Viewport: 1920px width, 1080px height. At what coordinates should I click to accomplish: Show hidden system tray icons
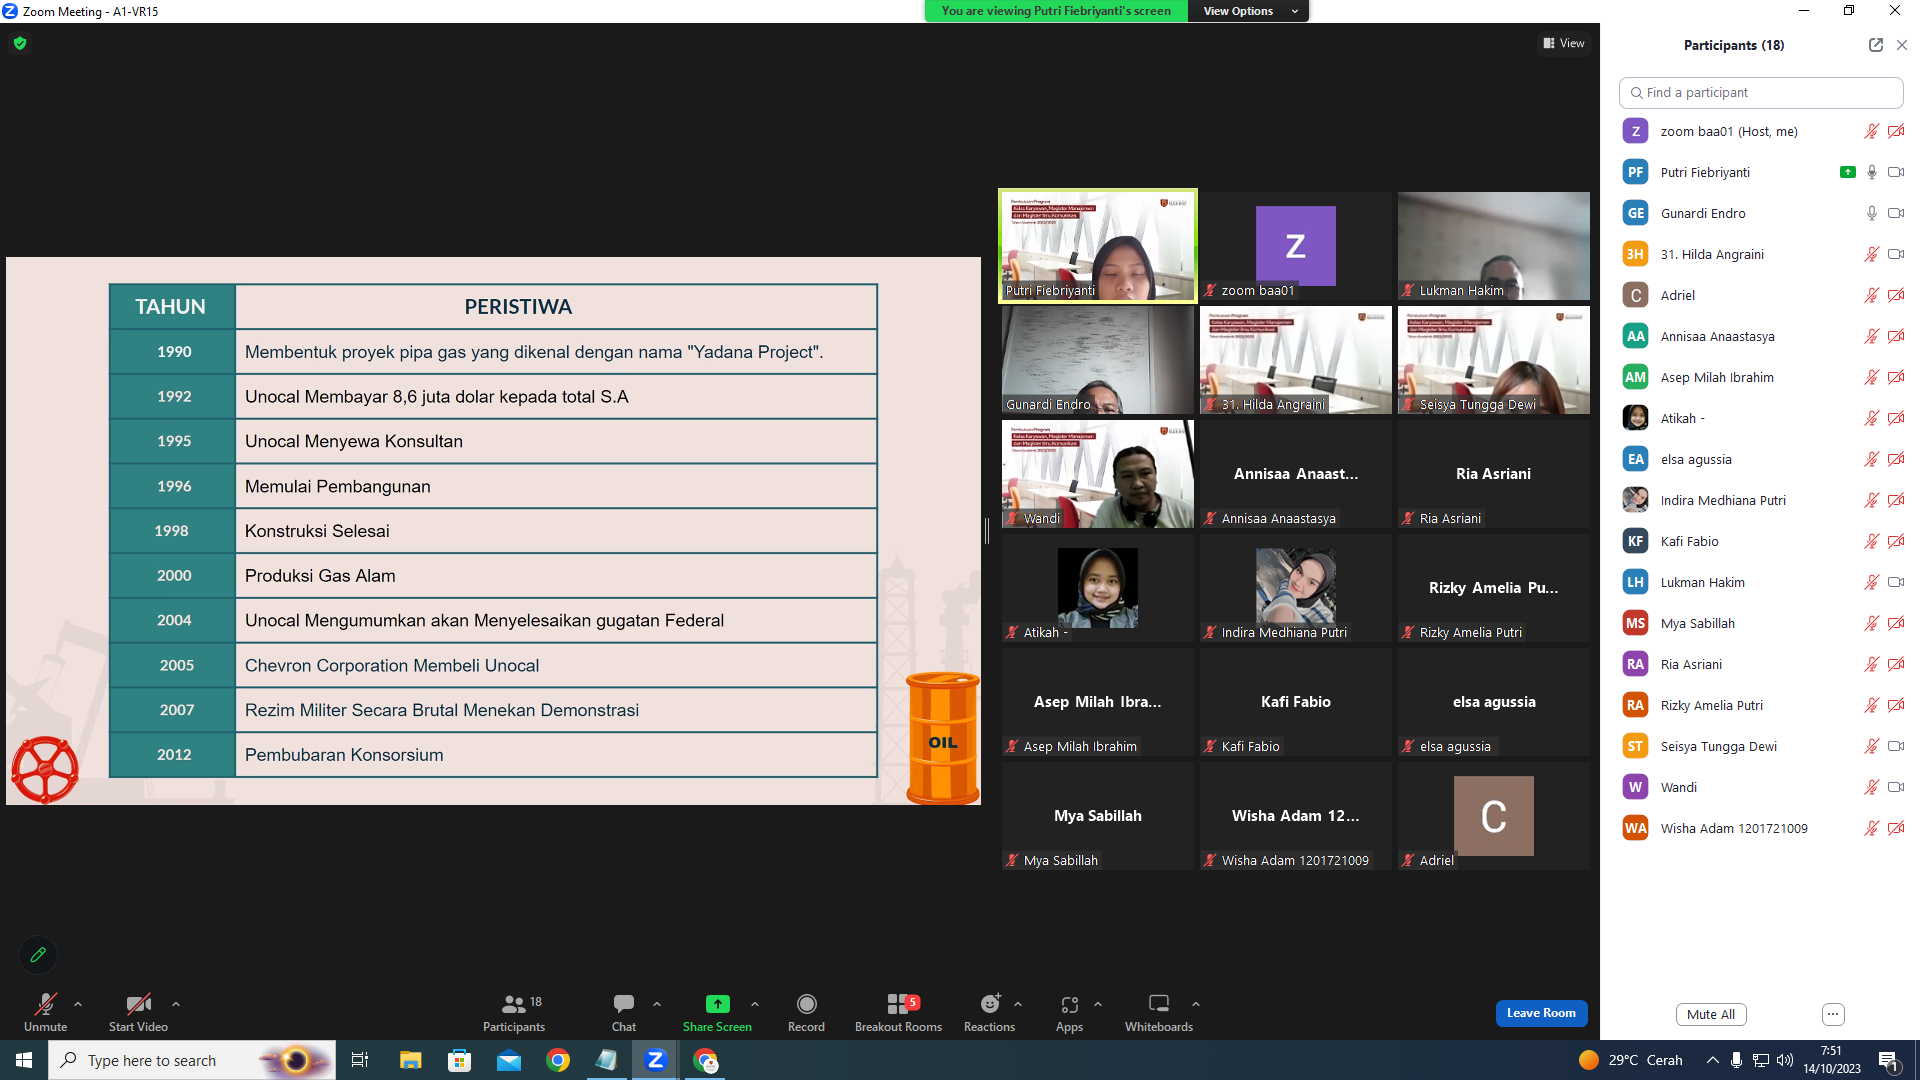click(1713, 1060)
